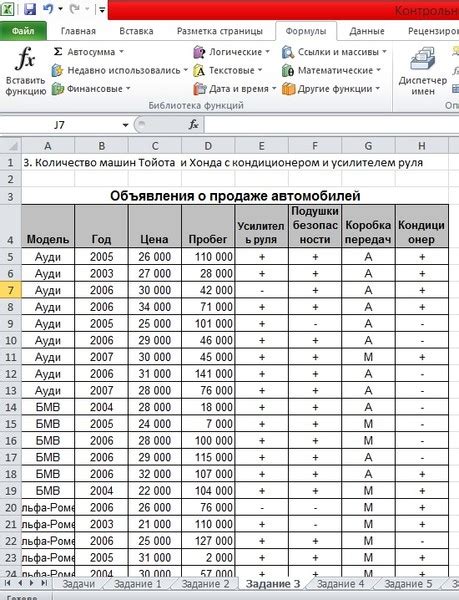Click the Name Box showing J7

pyautogui.click(x=59, y=125)
